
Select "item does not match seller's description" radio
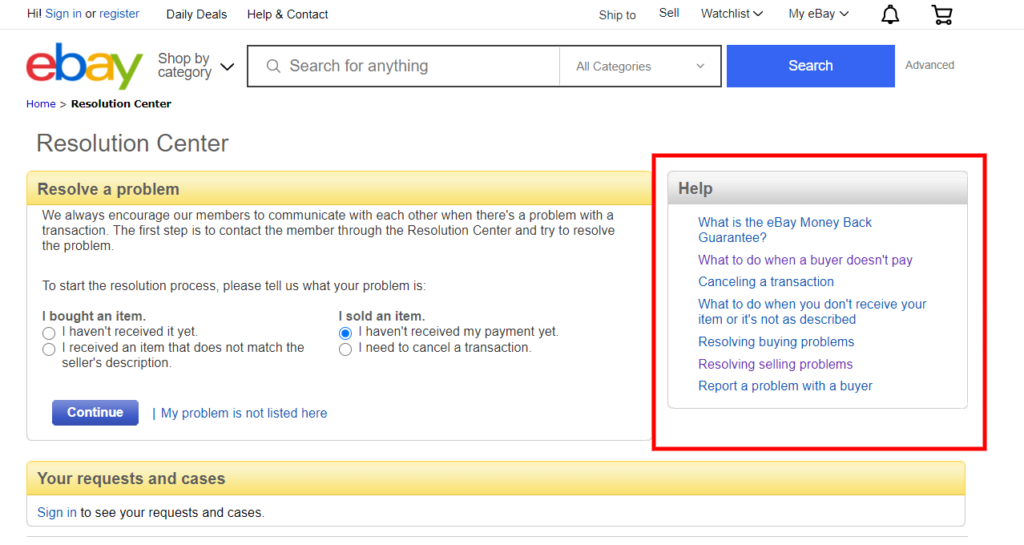click(x=48, y=349)
